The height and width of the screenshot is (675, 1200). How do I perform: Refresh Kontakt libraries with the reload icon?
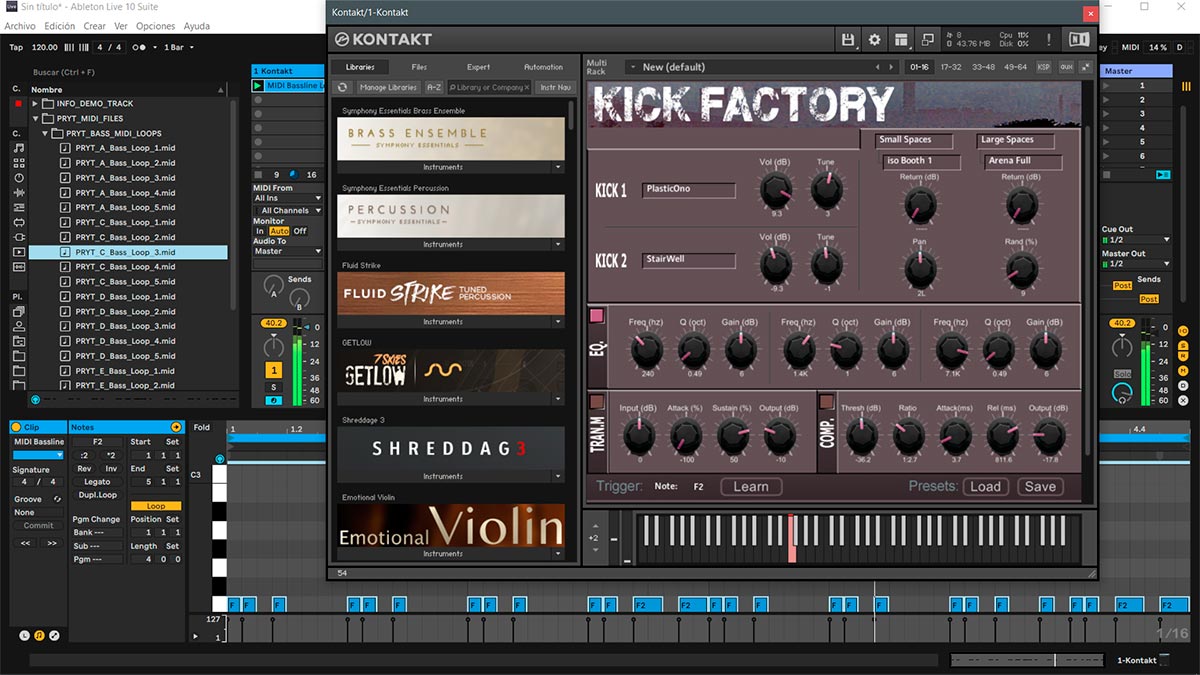tap(343, 88)
